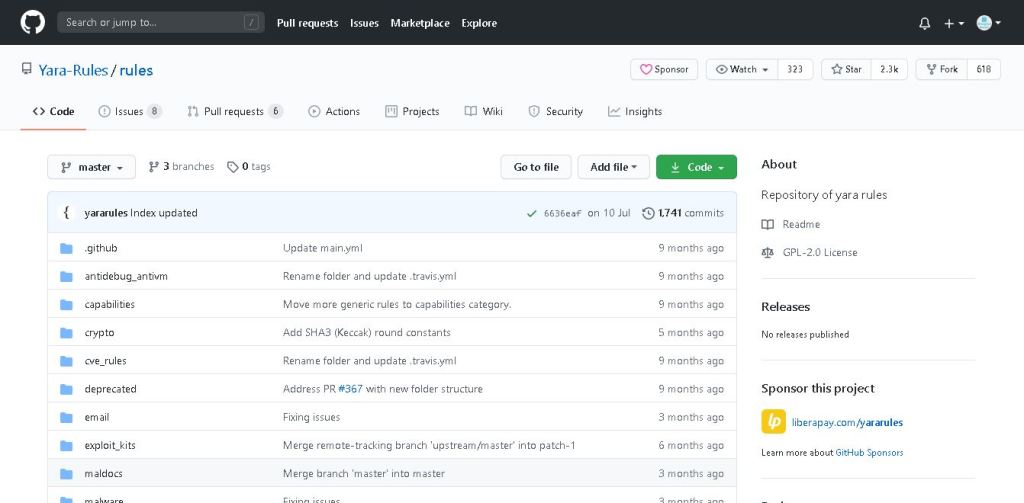Expand the master branch dropdown

(91, 167)
